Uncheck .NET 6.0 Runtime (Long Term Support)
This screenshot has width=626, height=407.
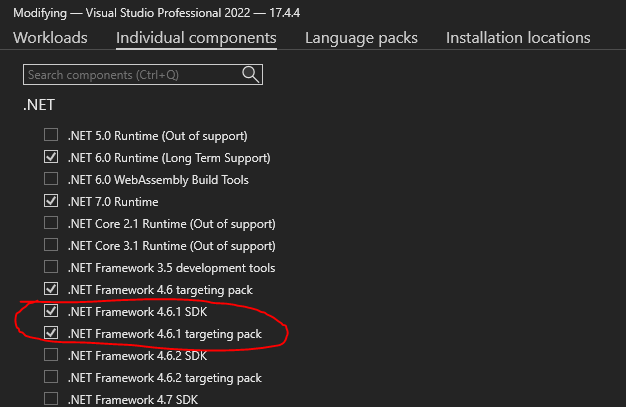[x=51, y=157]
